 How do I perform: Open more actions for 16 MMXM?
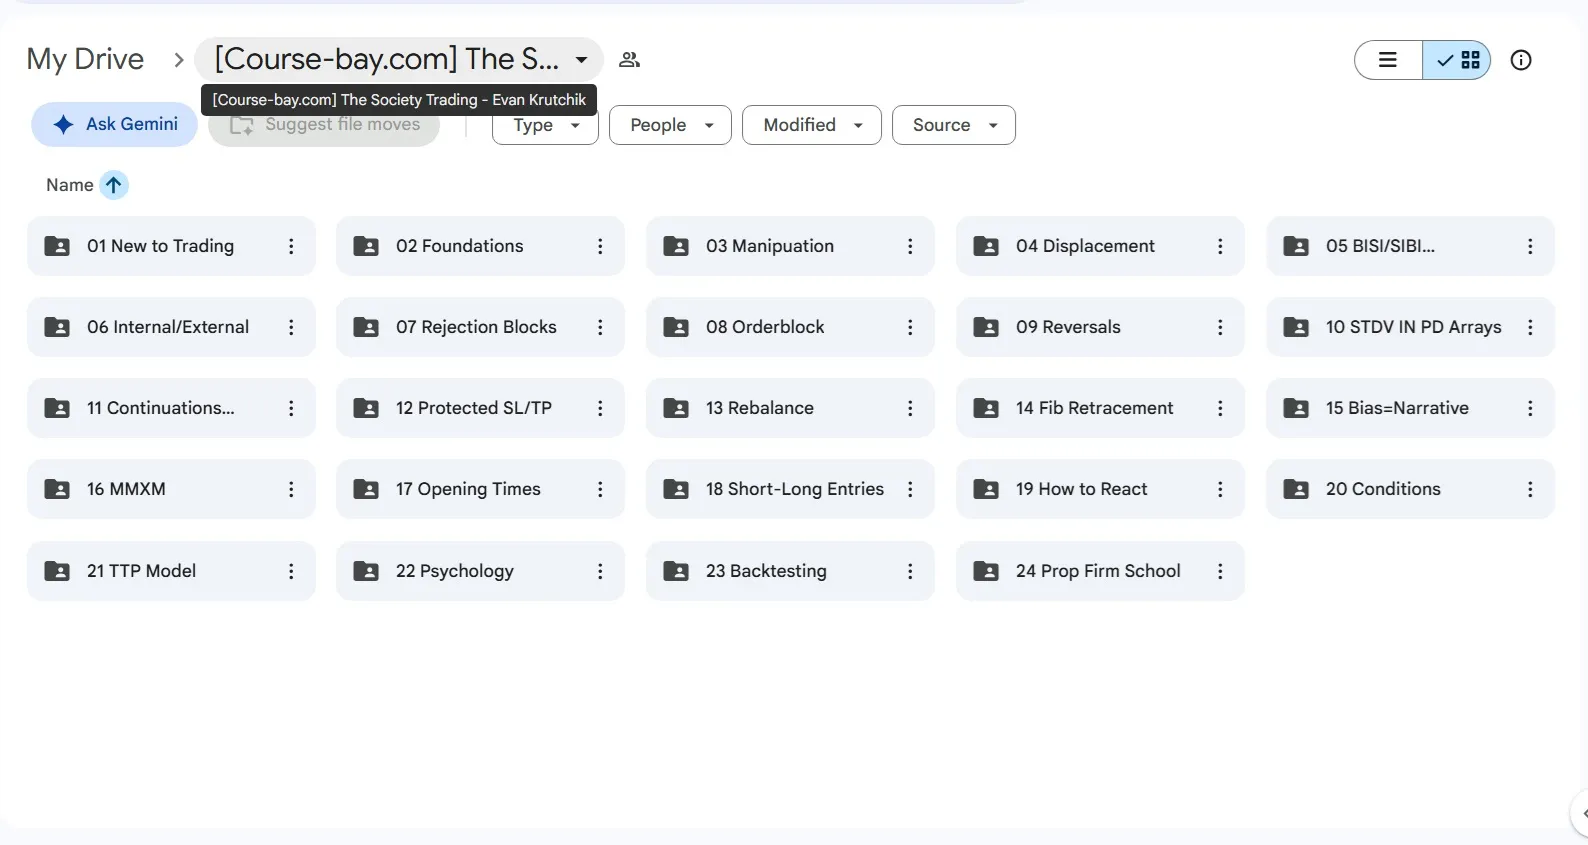[291, 489]
